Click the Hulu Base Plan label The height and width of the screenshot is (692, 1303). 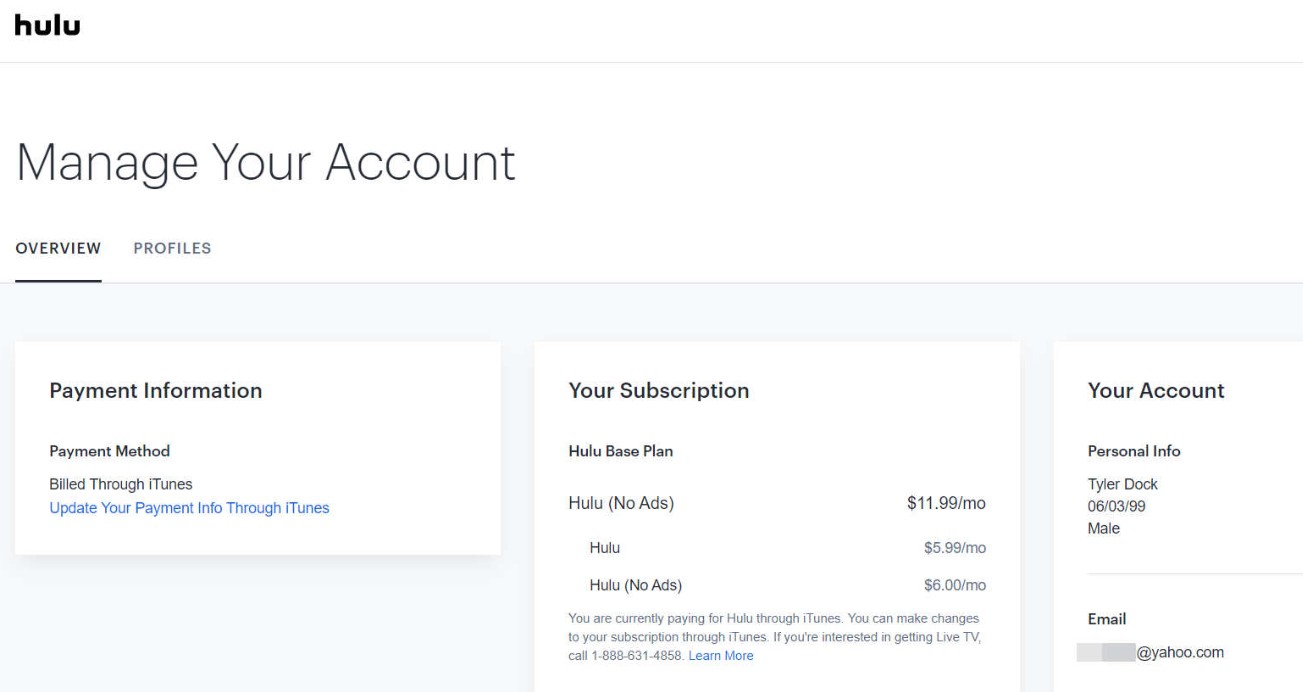pyautogui.click(x=621, y=451)
